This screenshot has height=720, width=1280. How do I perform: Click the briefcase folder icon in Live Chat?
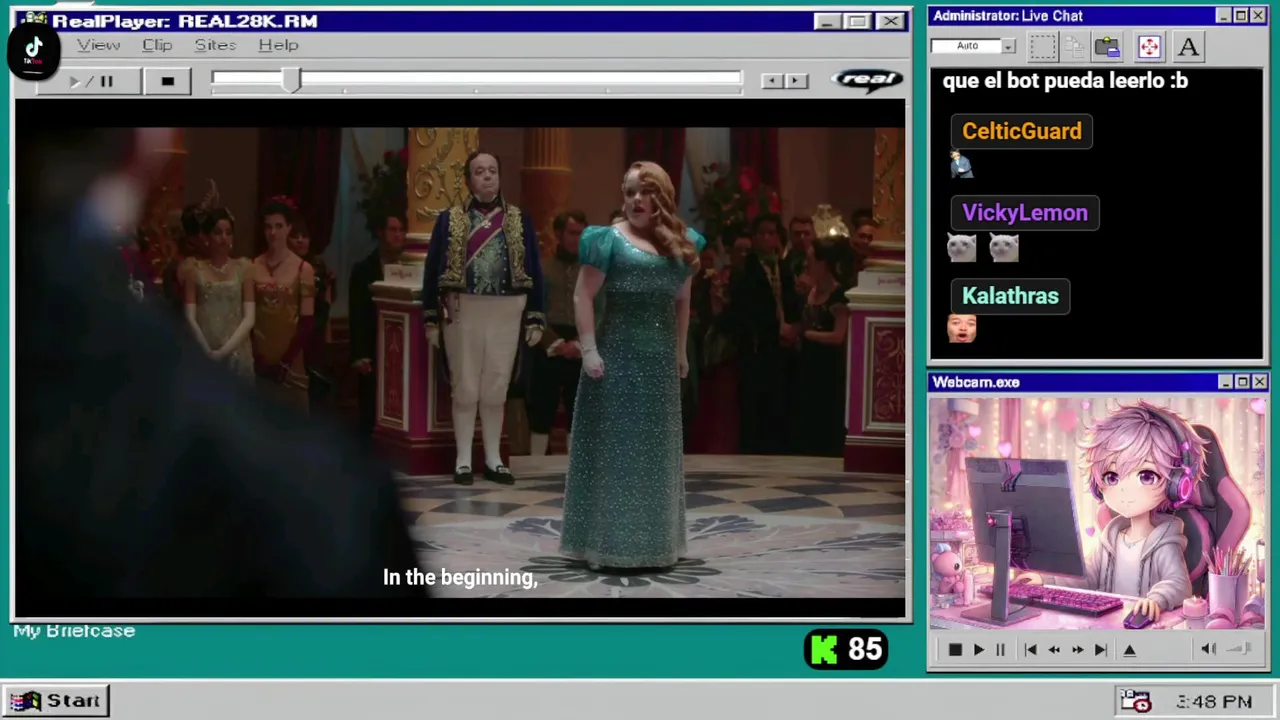pyautogui.click(x=1107, y=46)
